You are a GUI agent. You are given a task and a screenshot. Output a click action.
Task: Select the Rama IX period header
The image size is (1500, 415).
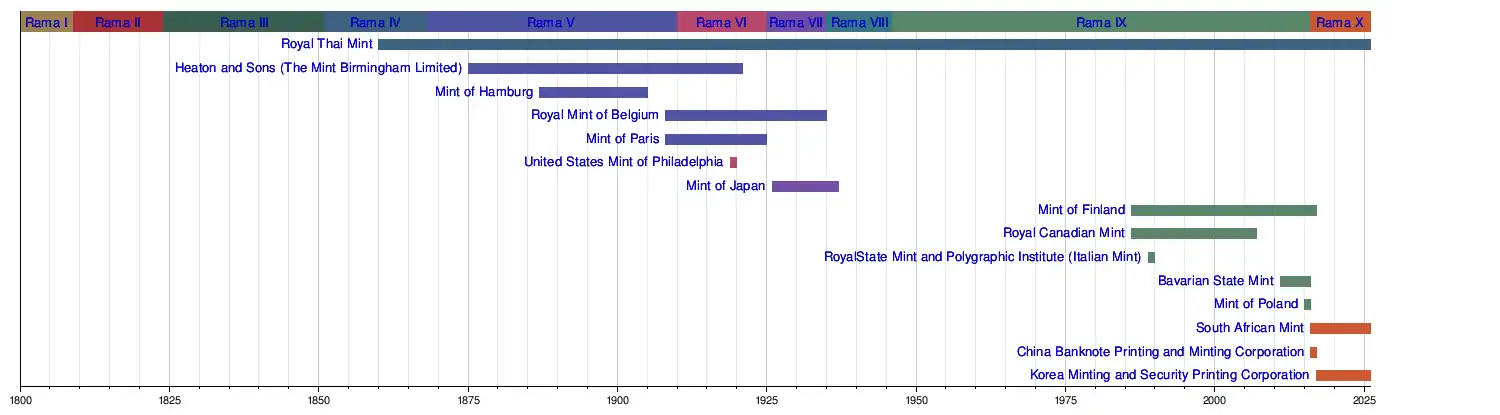(1101, 22)
